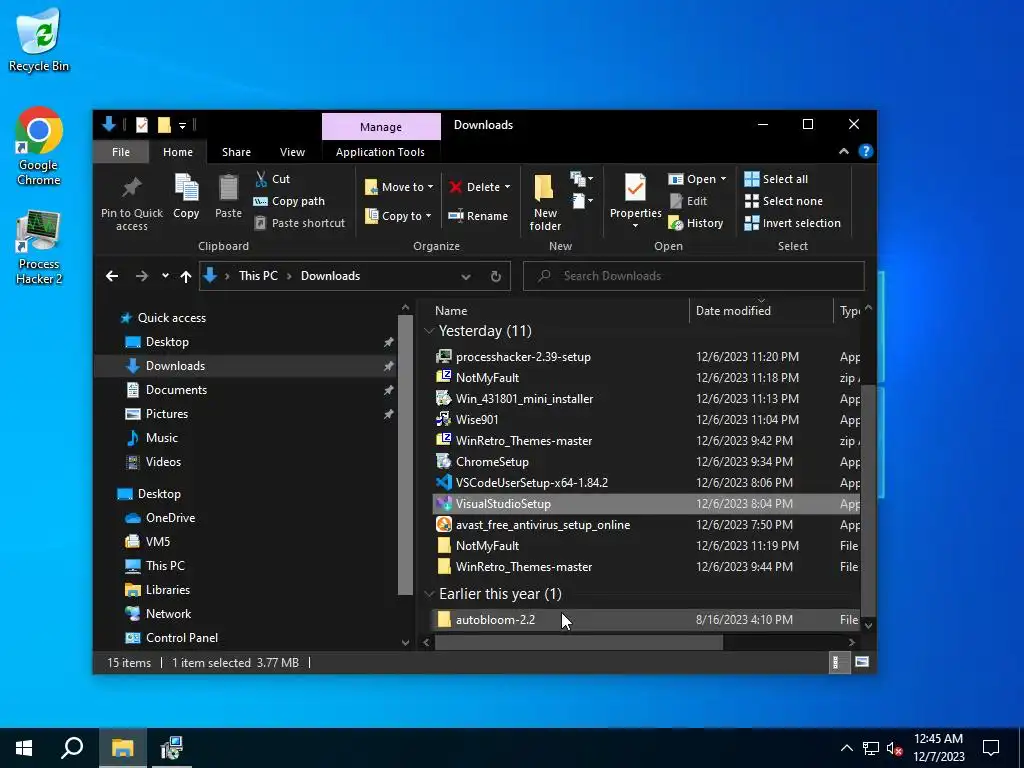Click the muted volume tray icon

(894, 748)
